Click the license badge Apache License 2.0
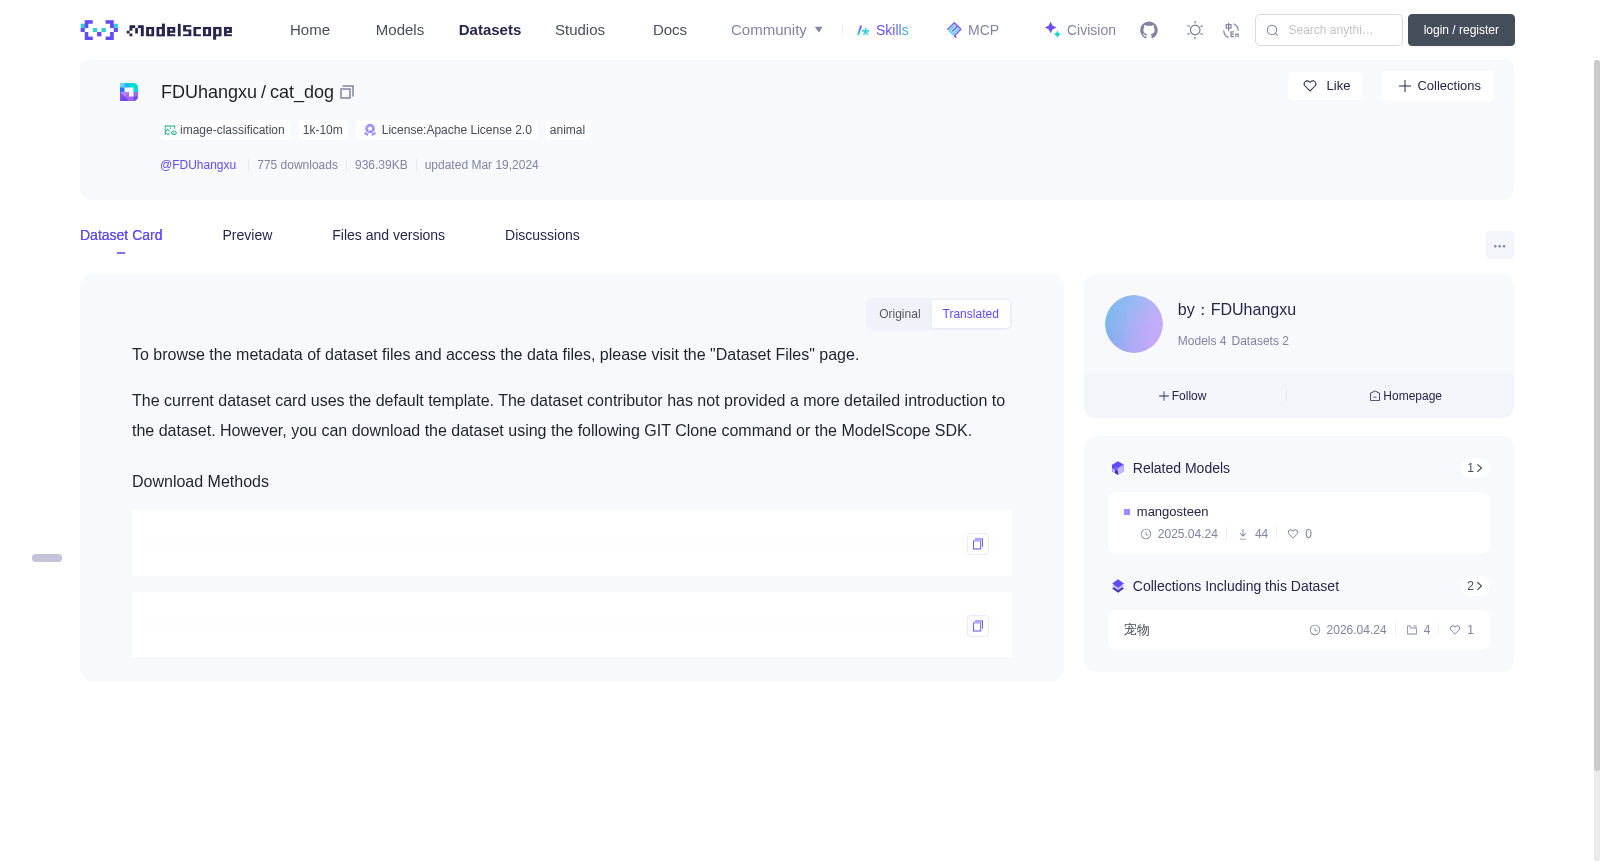This screenshot has width=1600, height=861. pos(447,130)
